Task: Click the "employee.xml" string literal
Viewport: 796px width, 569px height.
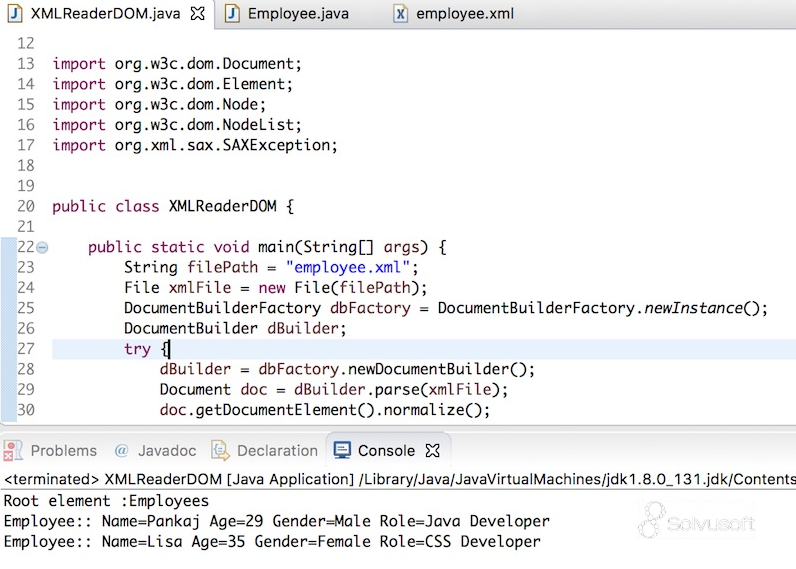Action: point(347,267)
